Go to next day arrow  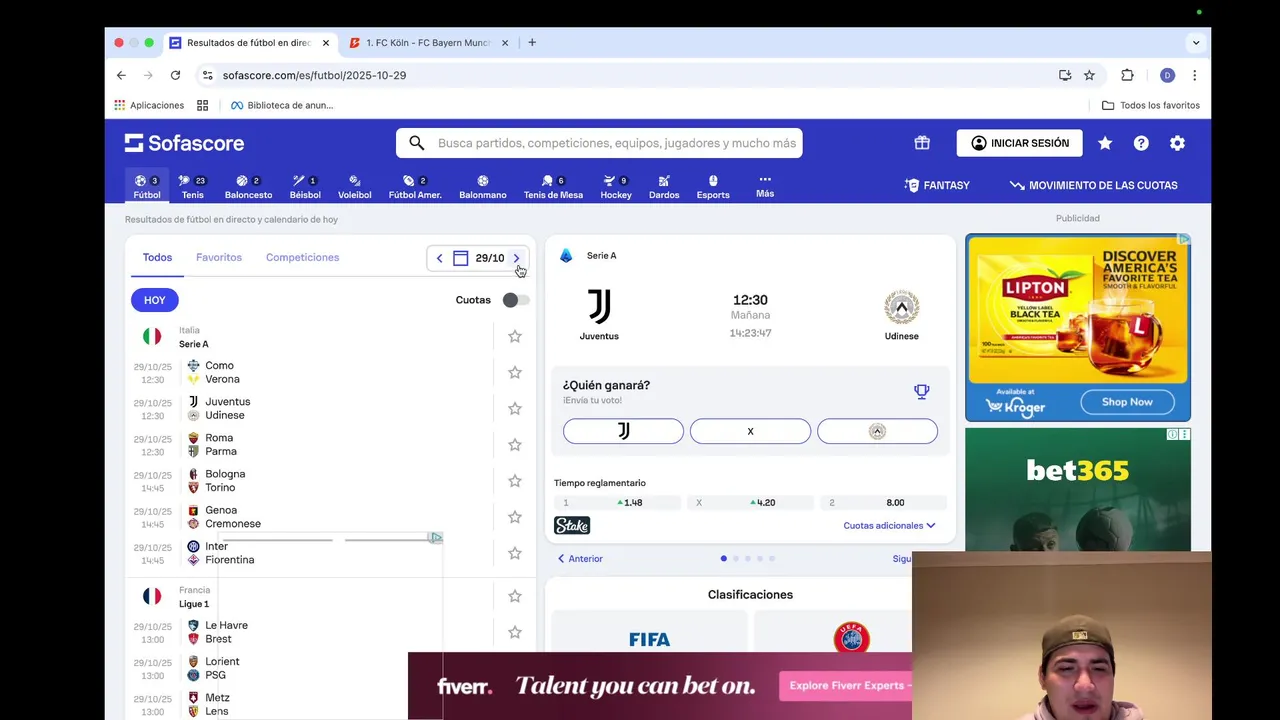(516, 258)
